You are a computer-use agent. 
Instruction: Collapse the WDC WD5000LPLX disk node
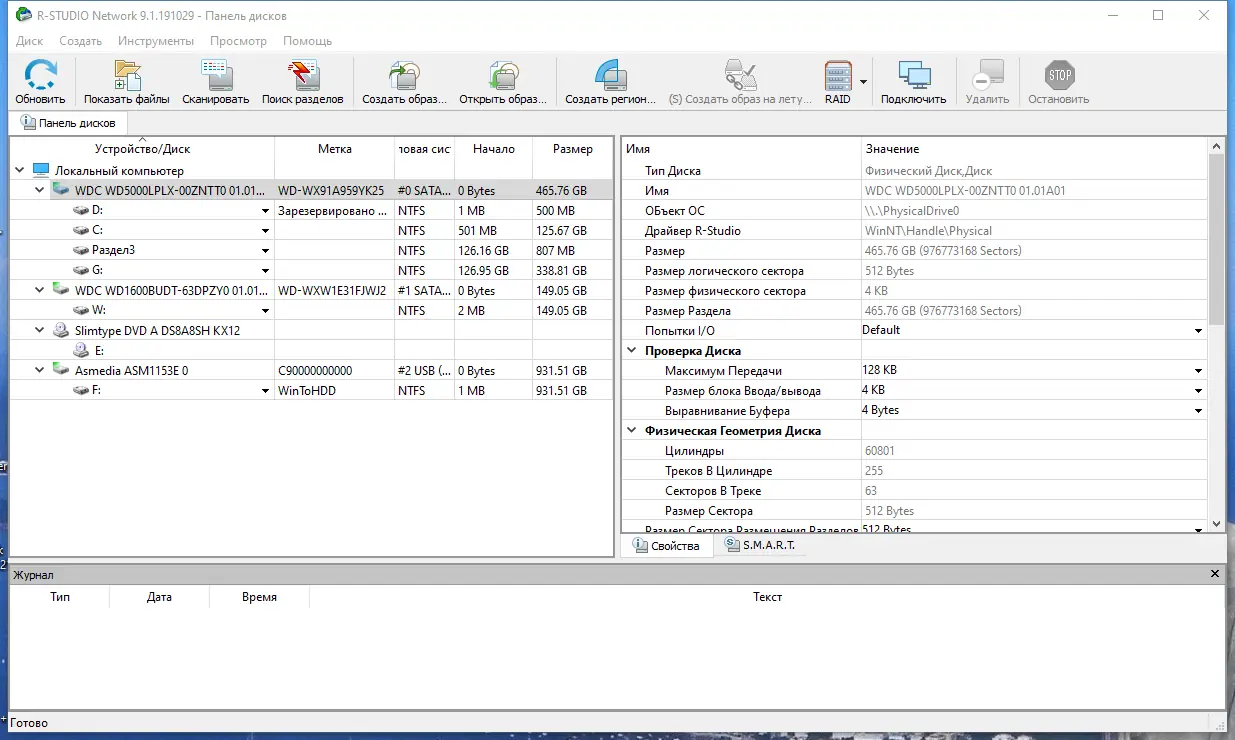(40, 190)
